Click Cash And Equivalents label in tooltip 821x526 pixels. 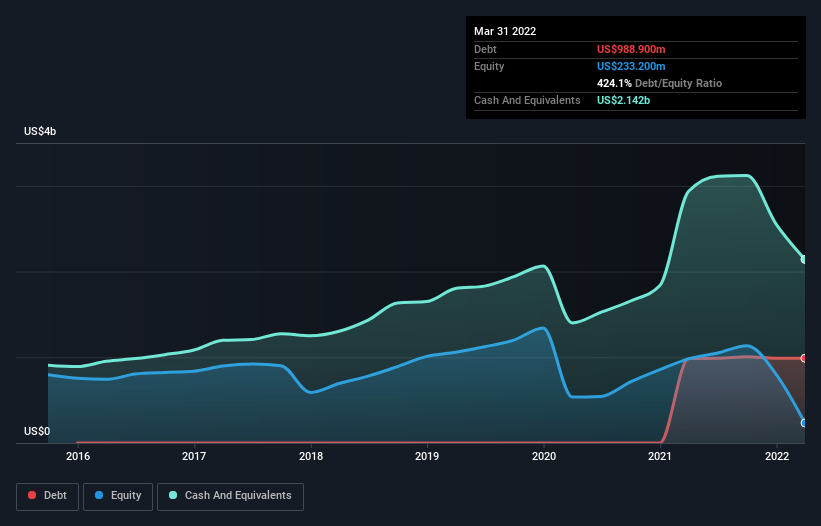[x=527, y=100]
